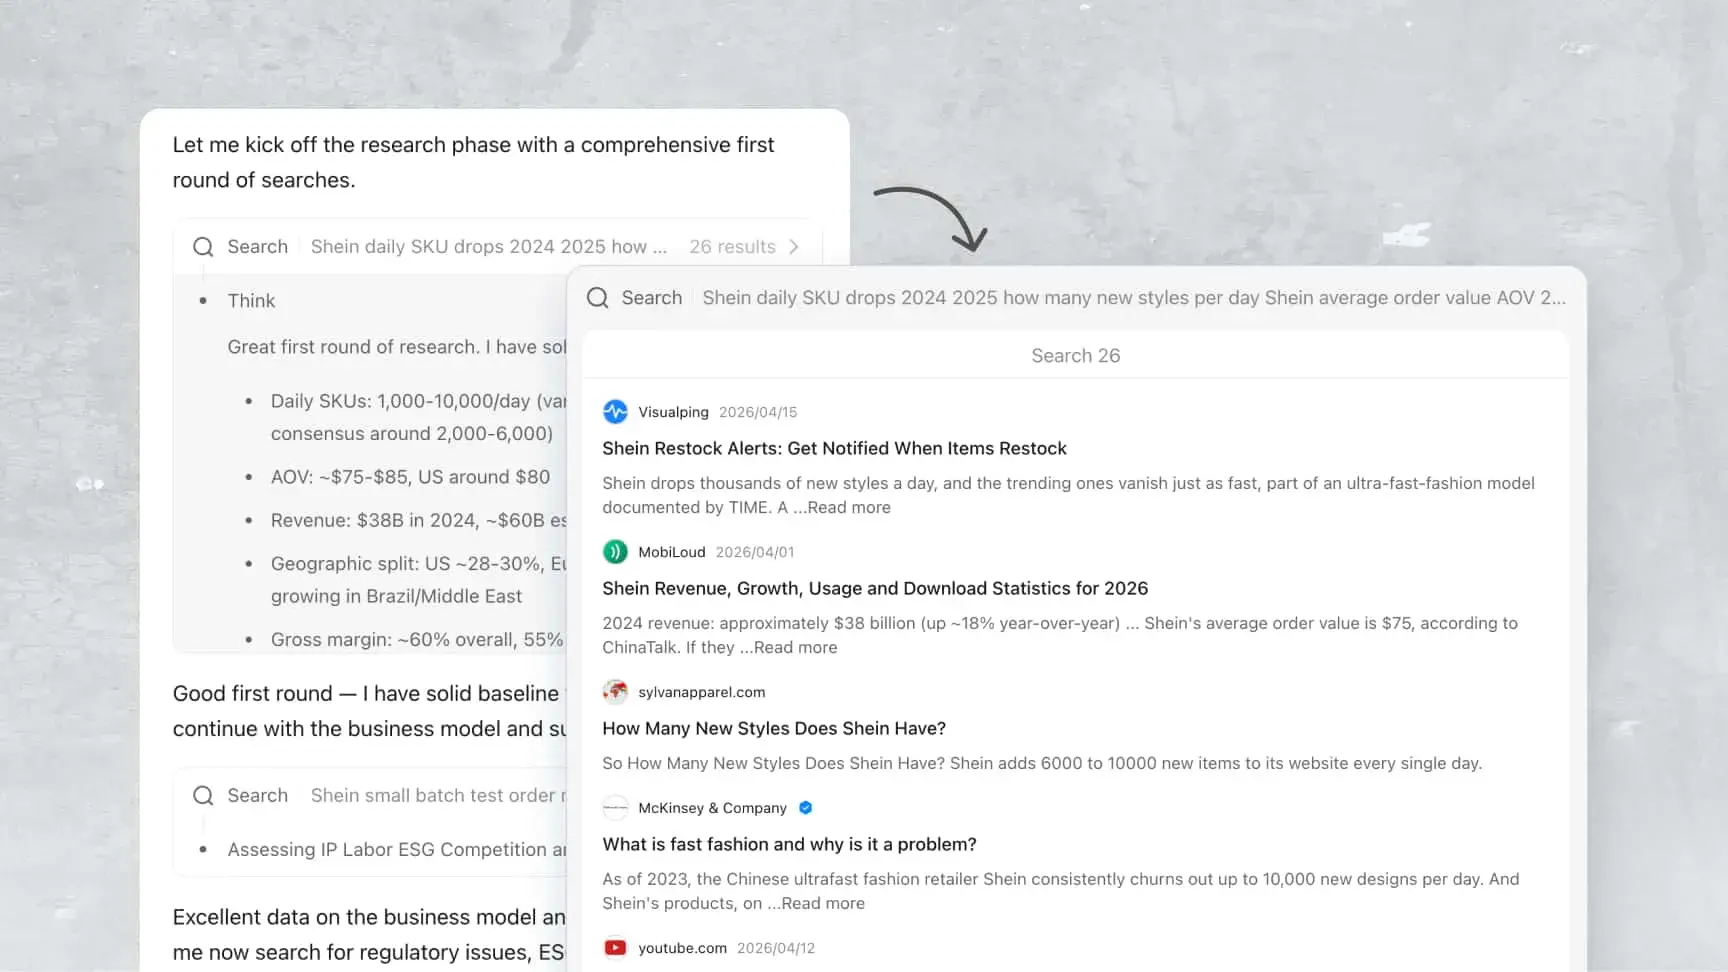Click the search icon beside 'Shein daily SKU drops 2024 2025 how ...'
1728x972 pixels.
(x=203, y=247)
